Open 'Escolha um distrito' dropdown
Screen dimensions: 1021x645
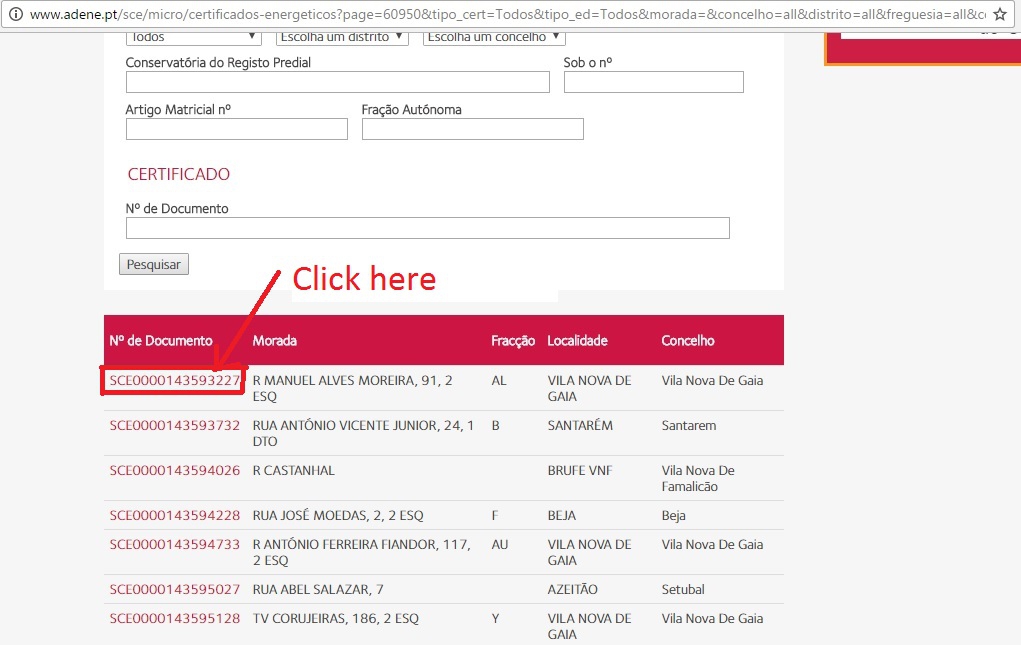[x=342, y=38]
